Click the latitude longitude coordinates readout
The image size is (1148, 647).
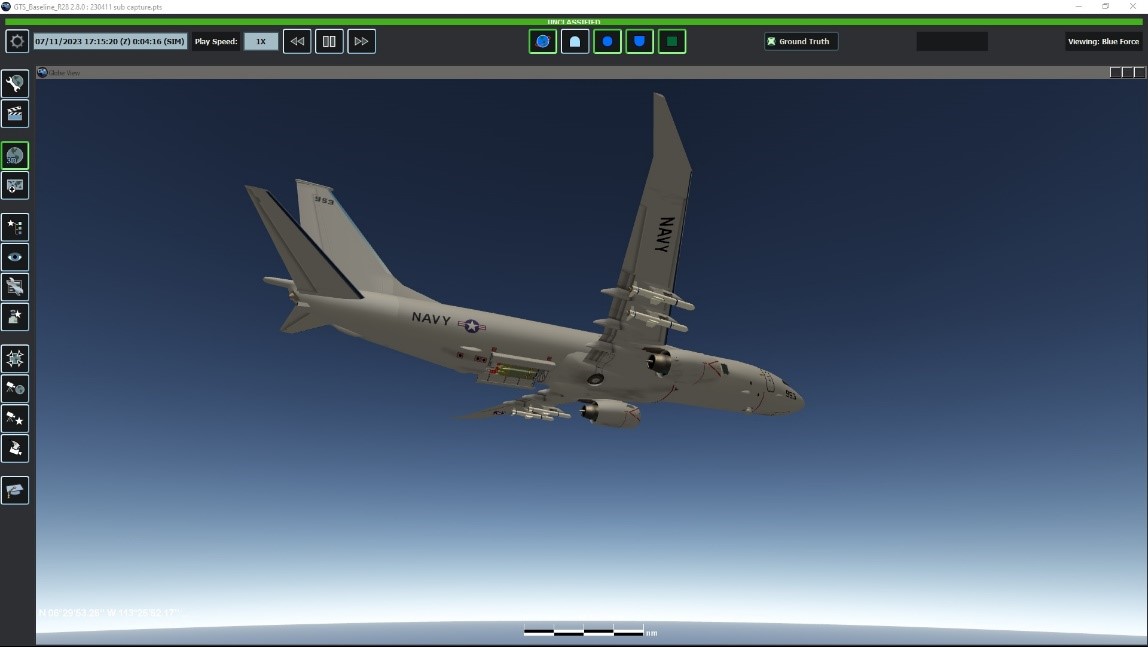click(x=108, y=613)
